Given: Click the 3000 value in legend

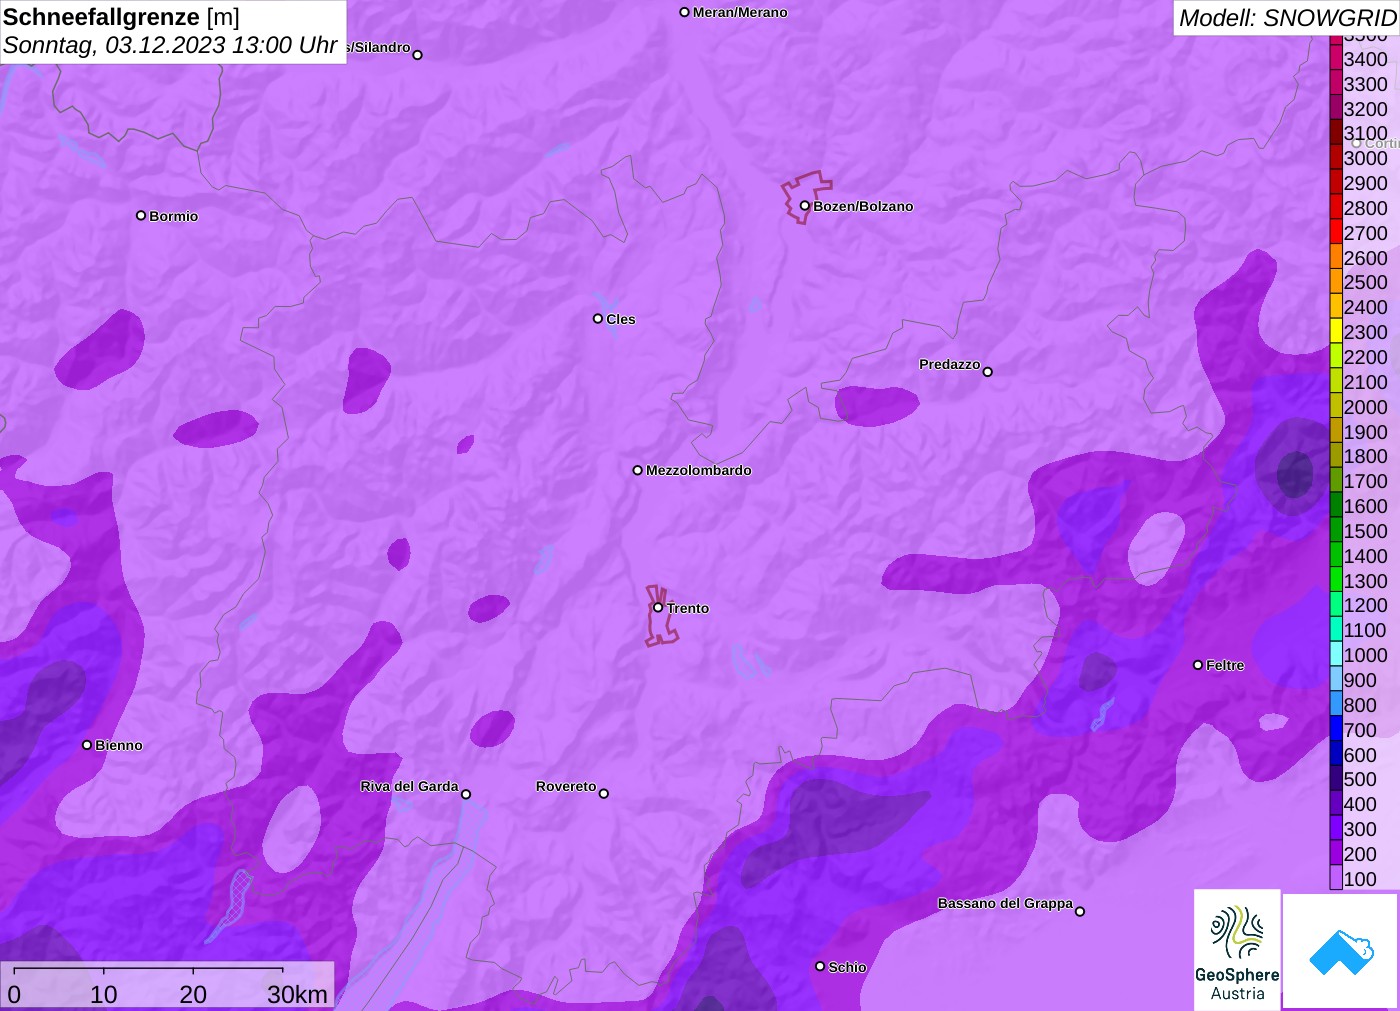Looking at the screenshot, I should (1365, 158).
